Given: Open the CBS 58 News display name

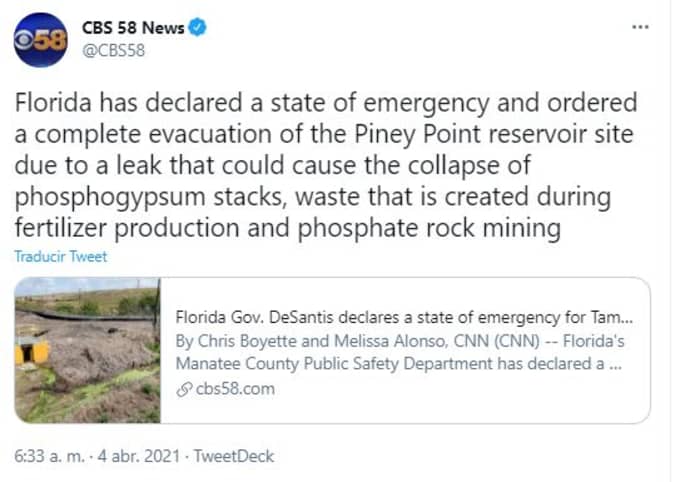Looking at the screenshot, I should 132,28.
